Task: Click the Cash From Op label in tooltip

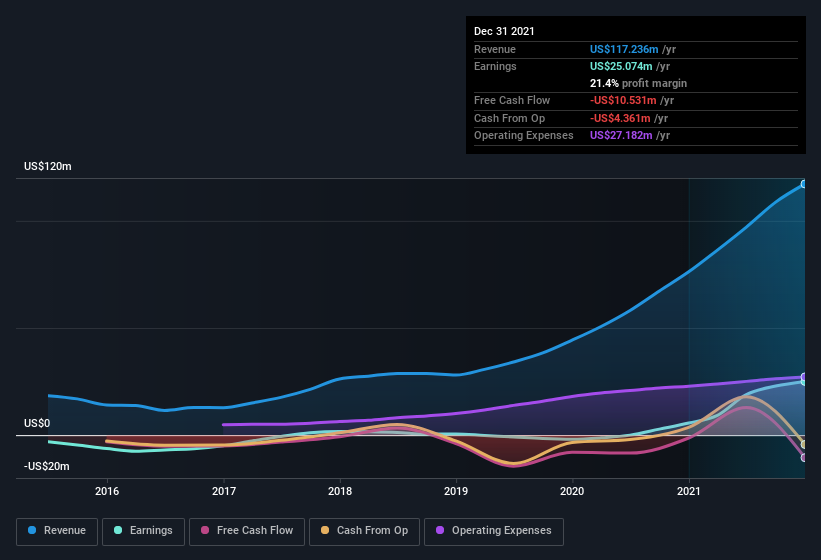Action: point(509,118)
